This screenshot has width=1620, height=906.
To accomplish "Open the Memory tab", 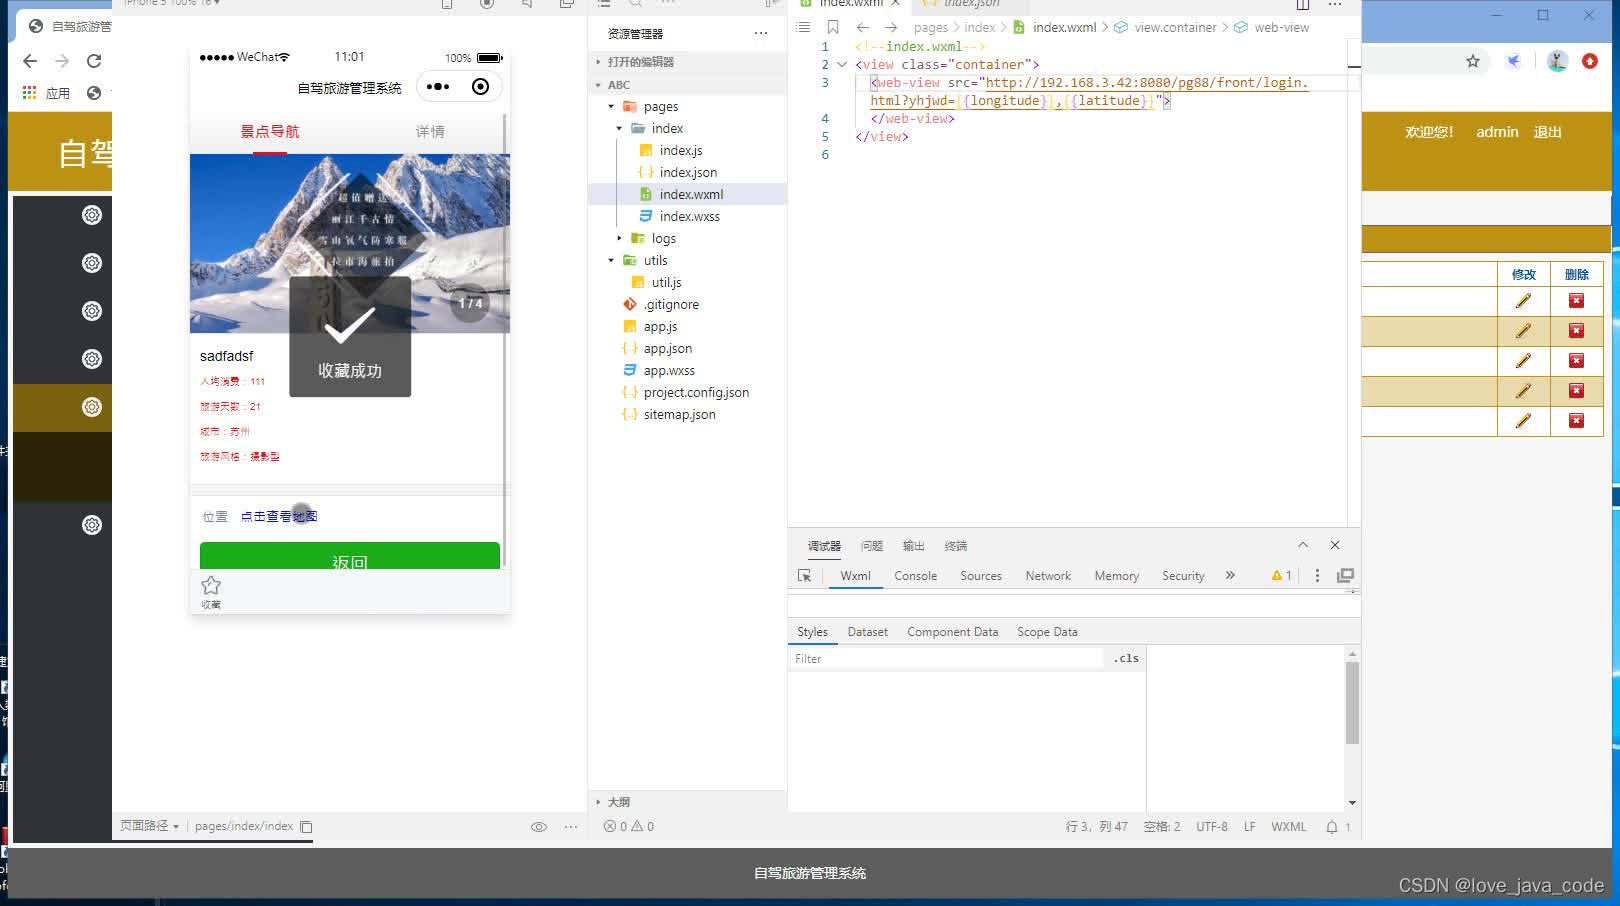I will pyautogui.click(x=1117, y=576).
